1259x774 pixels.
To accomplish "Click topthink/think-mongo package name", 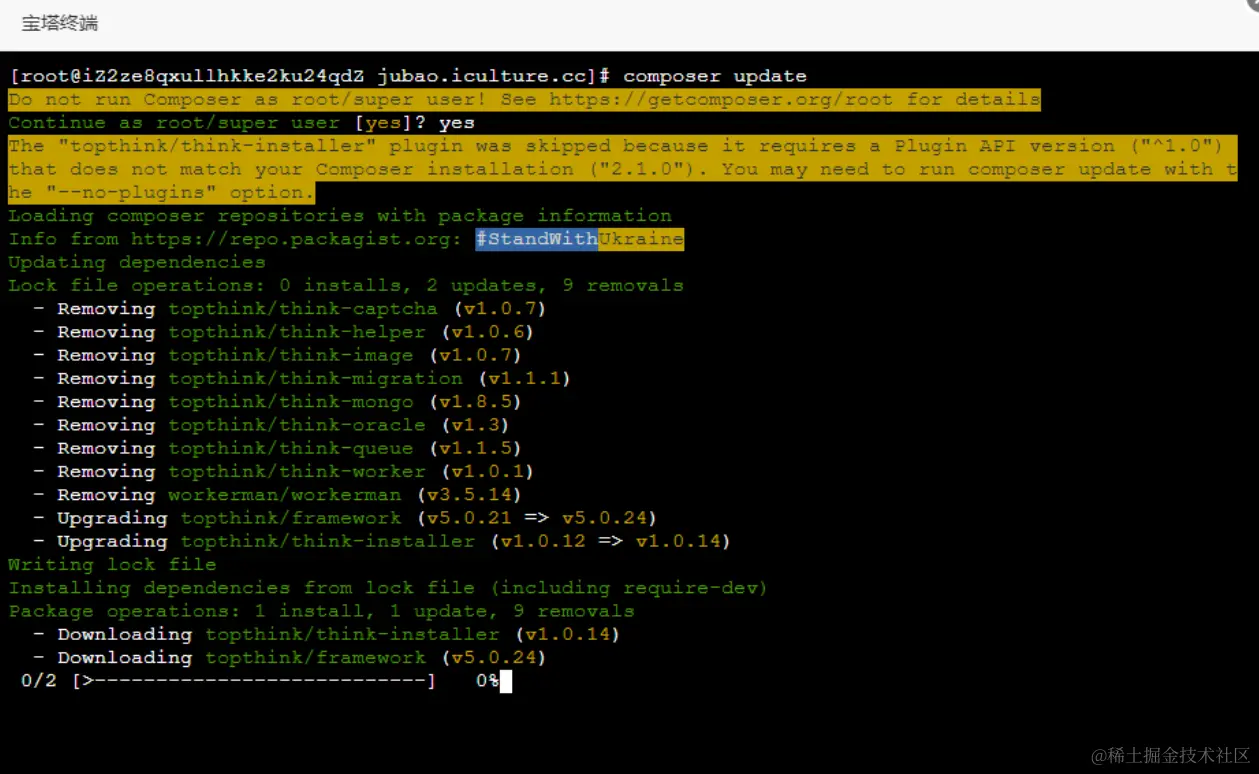I will coord(291,401).
